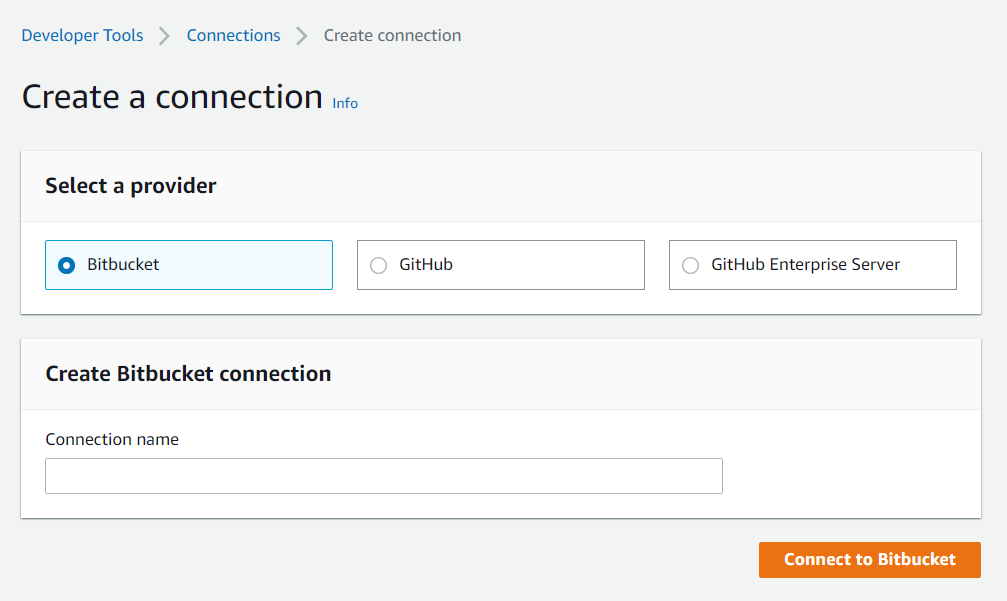Click the GitHub Enterprise Server provider card

pyautogui.click(x=812, y=264)
